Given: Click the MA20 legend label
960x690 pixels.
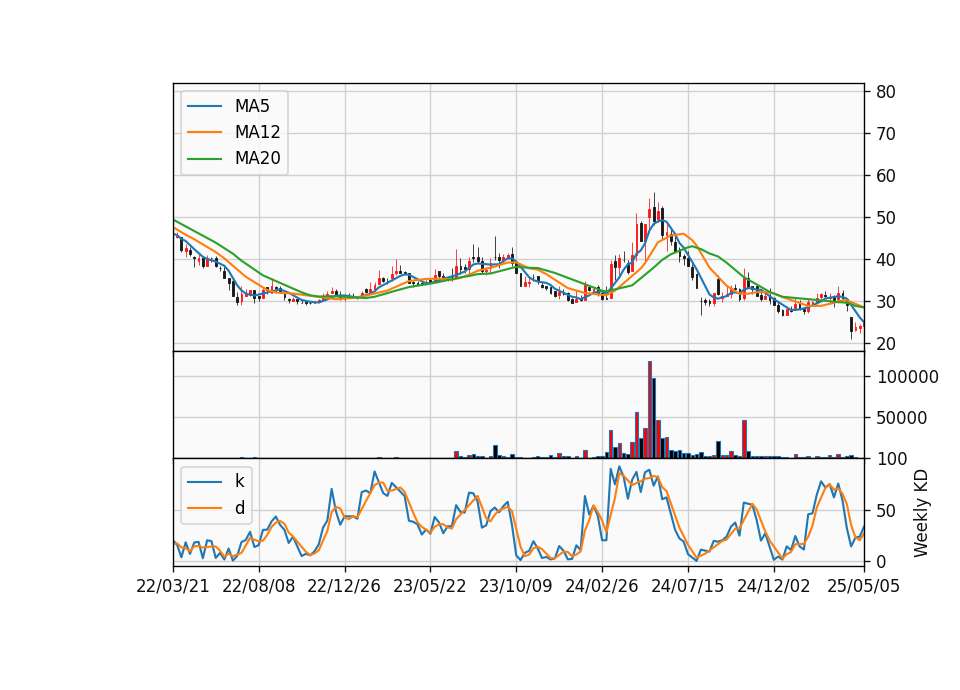Looking at the screenshot, I should tap(257, 158).
